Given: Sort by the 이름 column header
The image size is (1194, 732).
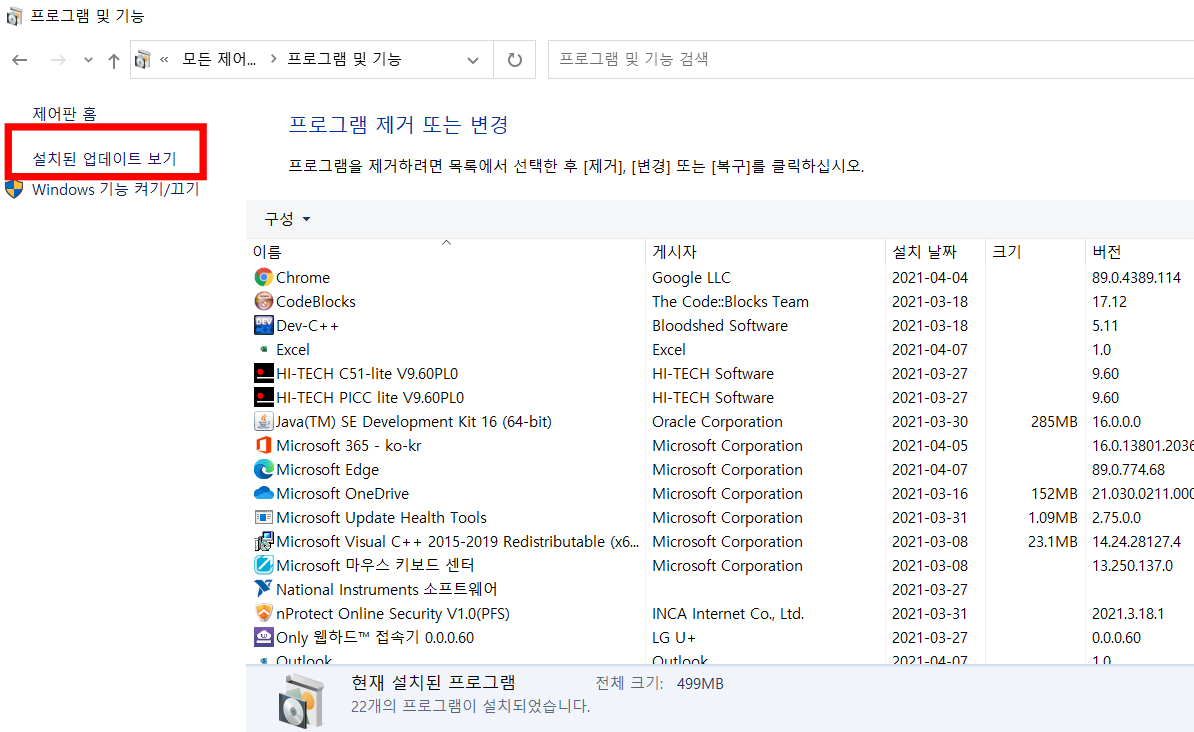Looking at the screenshot, I should pyautogui.click(x=447, y=251).
